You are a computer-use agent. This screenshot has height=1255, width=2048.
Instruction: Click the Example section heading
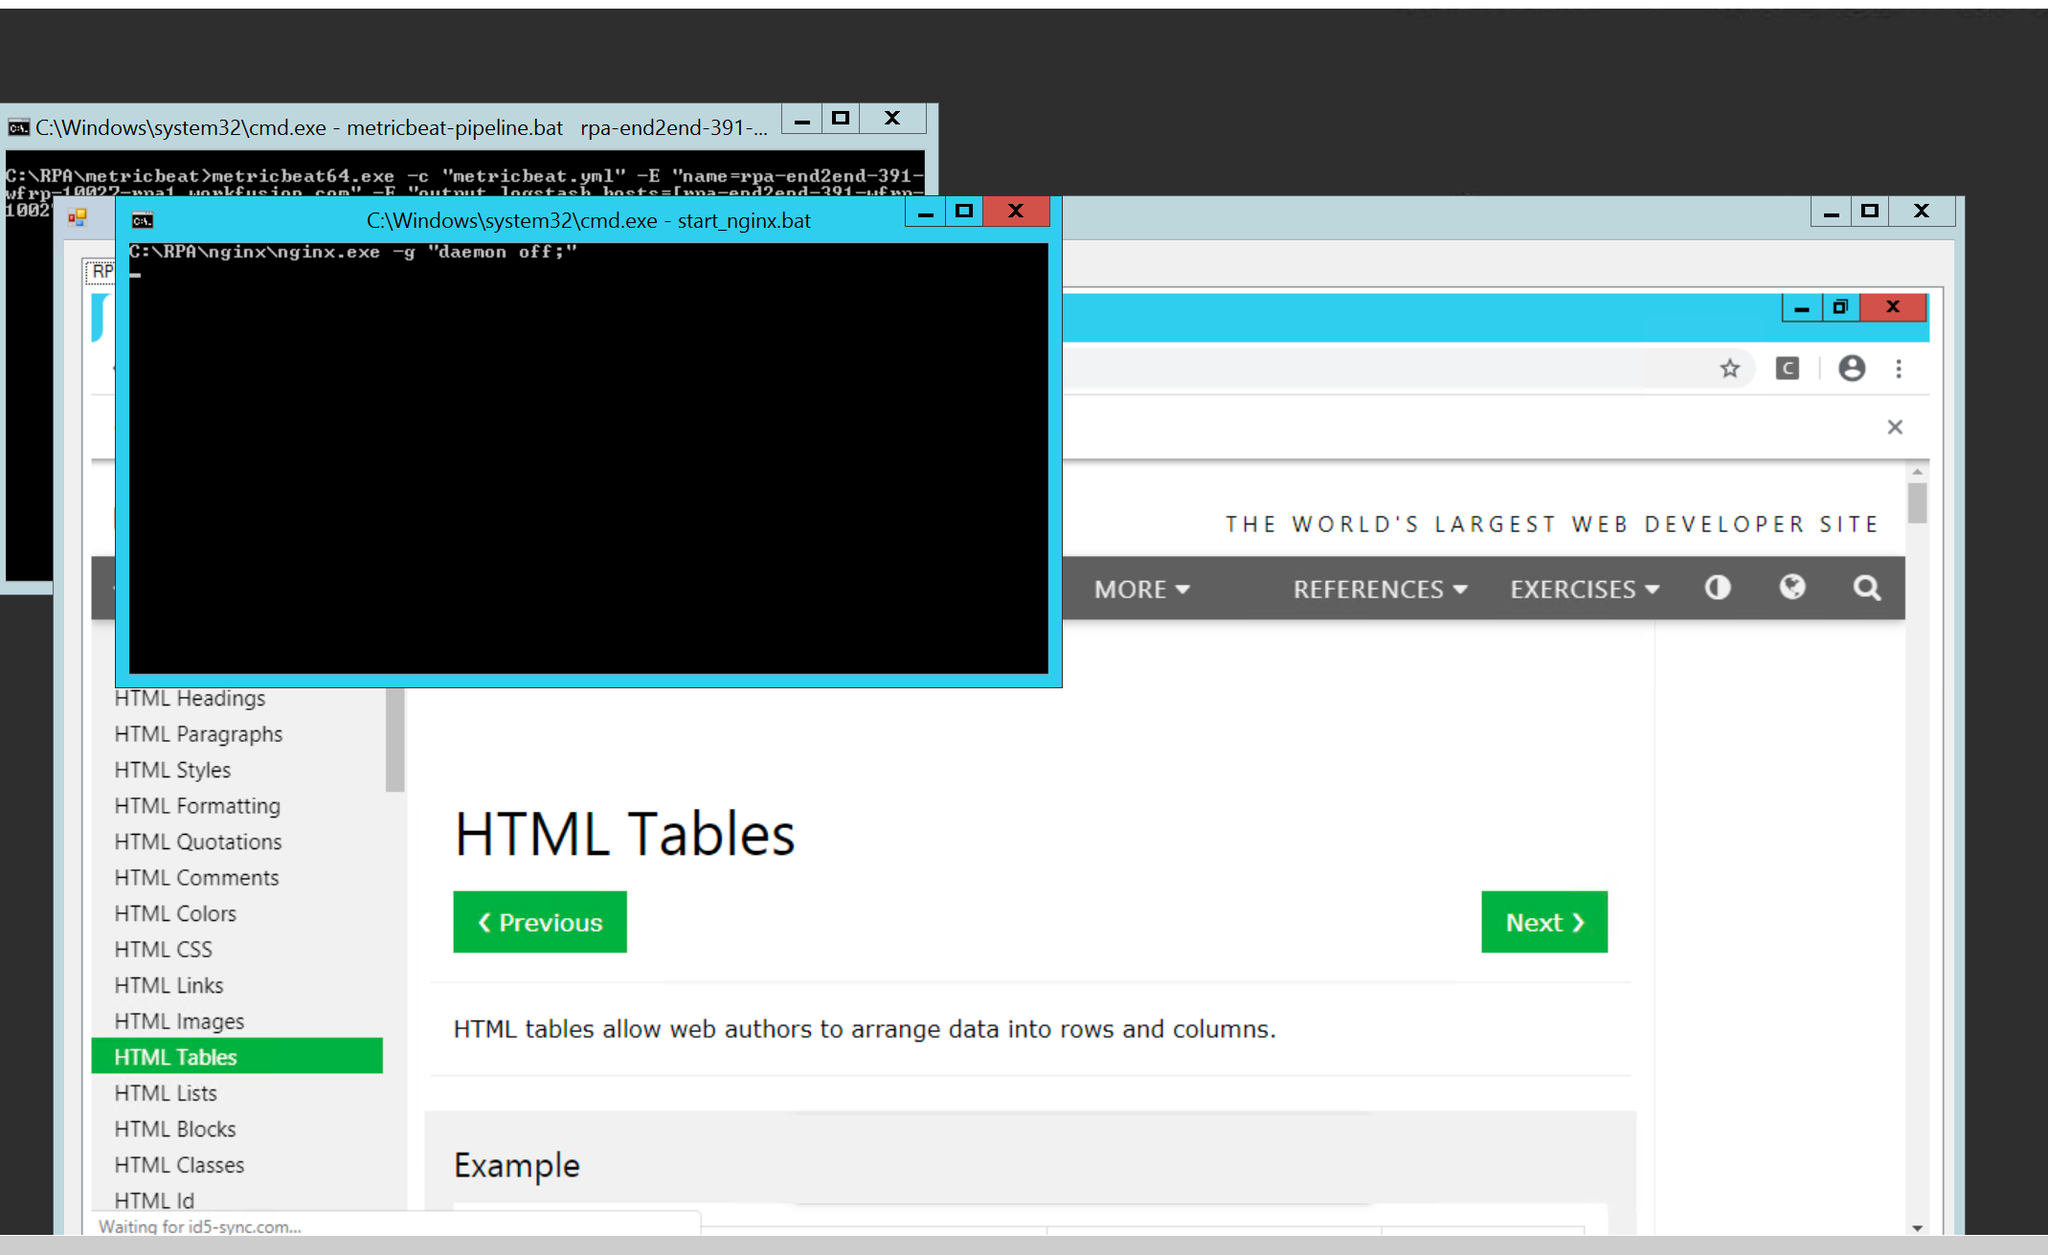pos(517,1166)
